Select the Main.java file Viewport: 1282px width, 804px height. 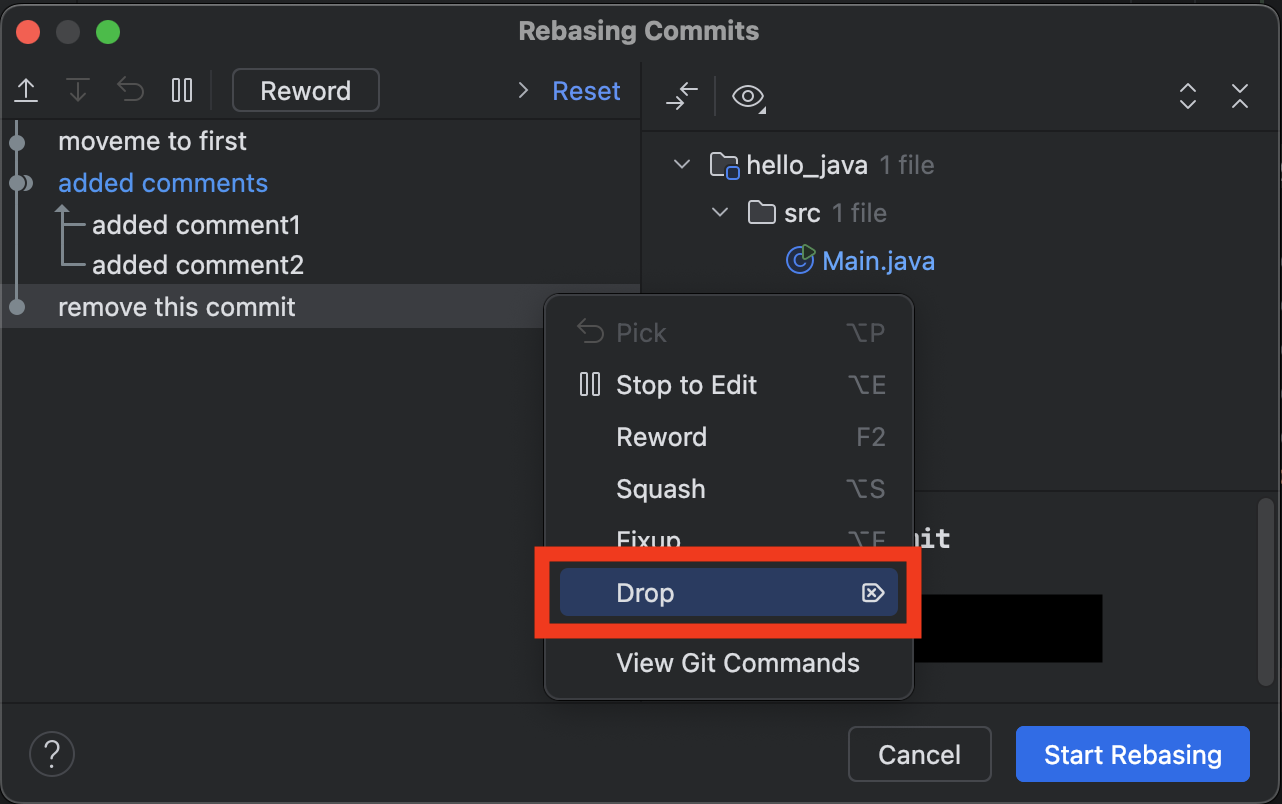(x=878, y=261)
